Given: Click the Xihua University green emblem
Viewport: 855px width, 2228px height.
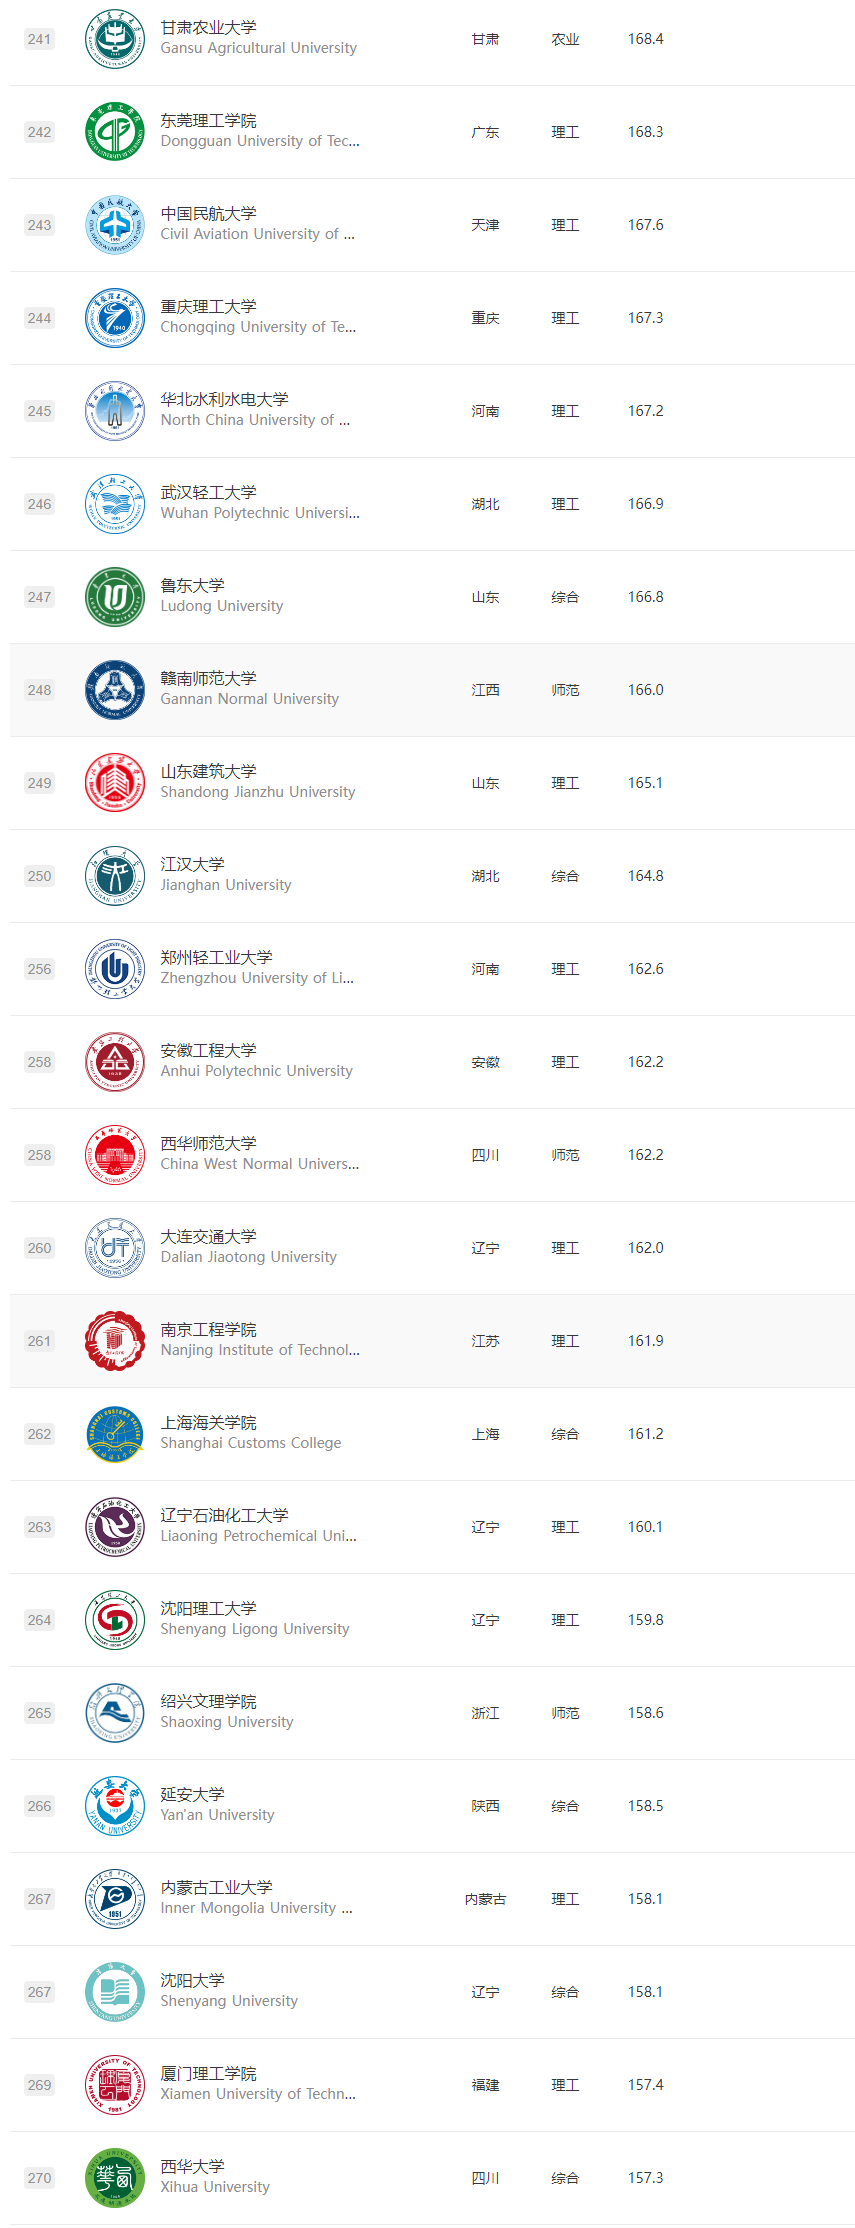Looking at the screenshot, I should pyautogui.click(x=115, y=2178).
